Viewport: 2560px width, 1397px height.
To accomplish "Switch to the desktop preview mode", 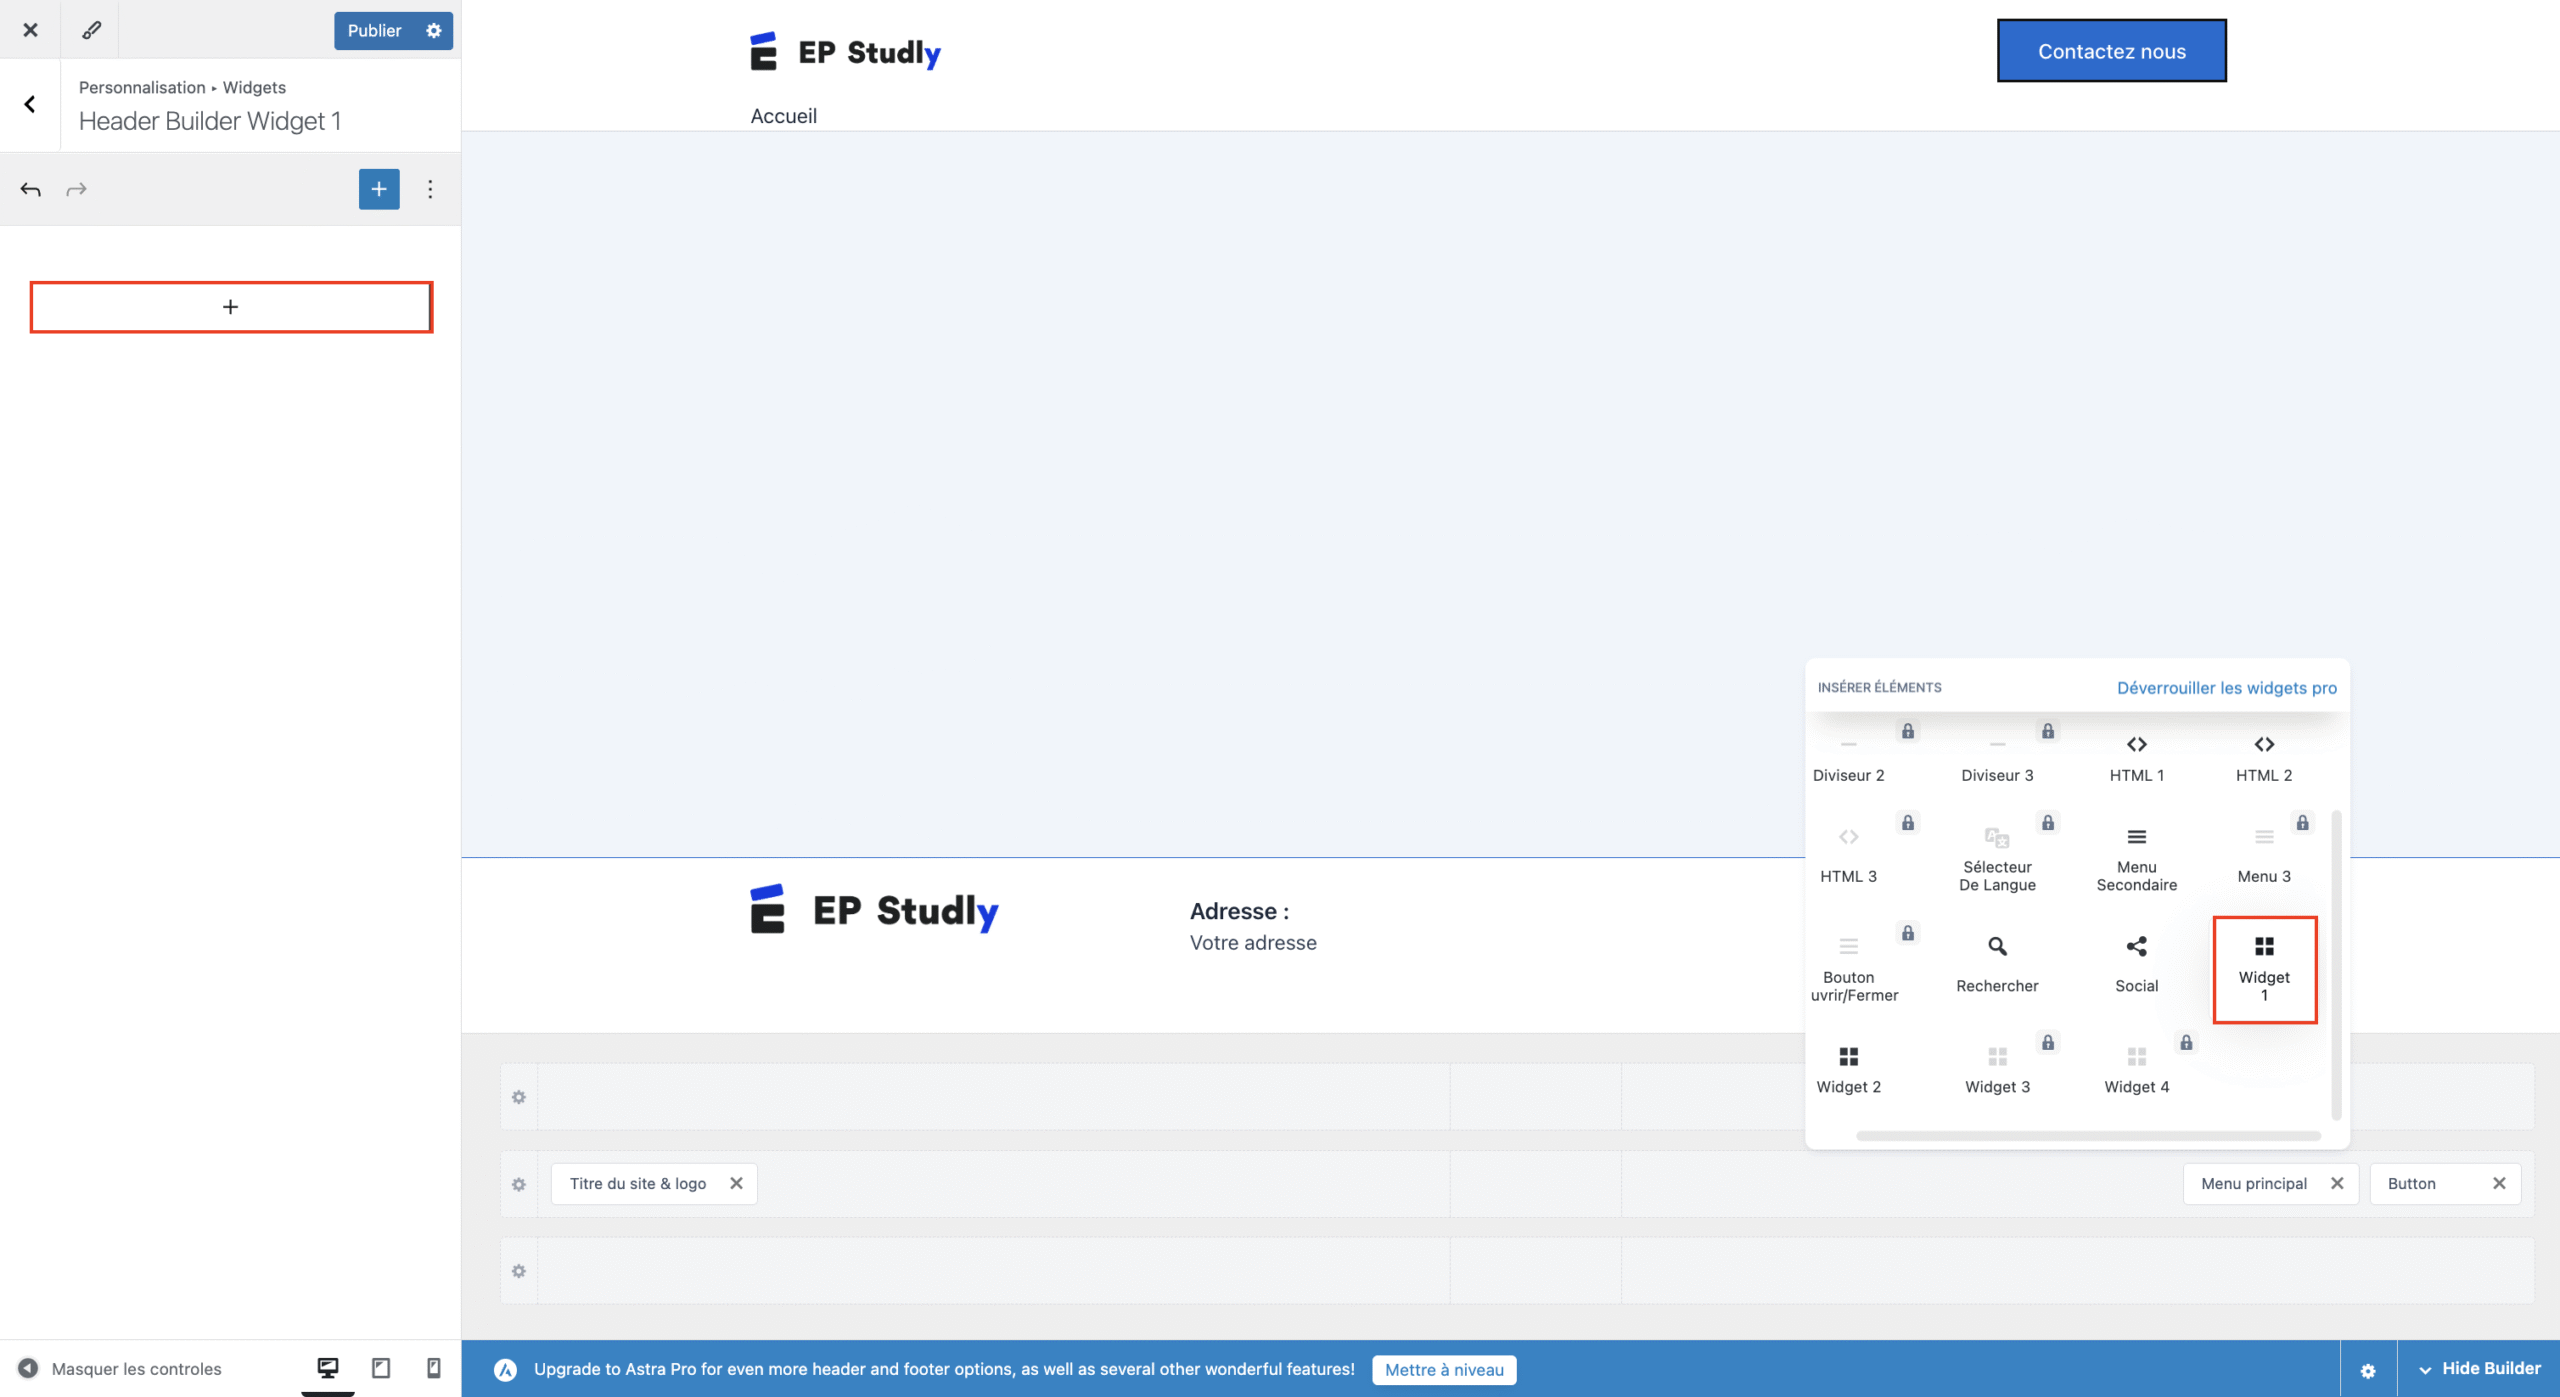I will (x=328, y=1367).
